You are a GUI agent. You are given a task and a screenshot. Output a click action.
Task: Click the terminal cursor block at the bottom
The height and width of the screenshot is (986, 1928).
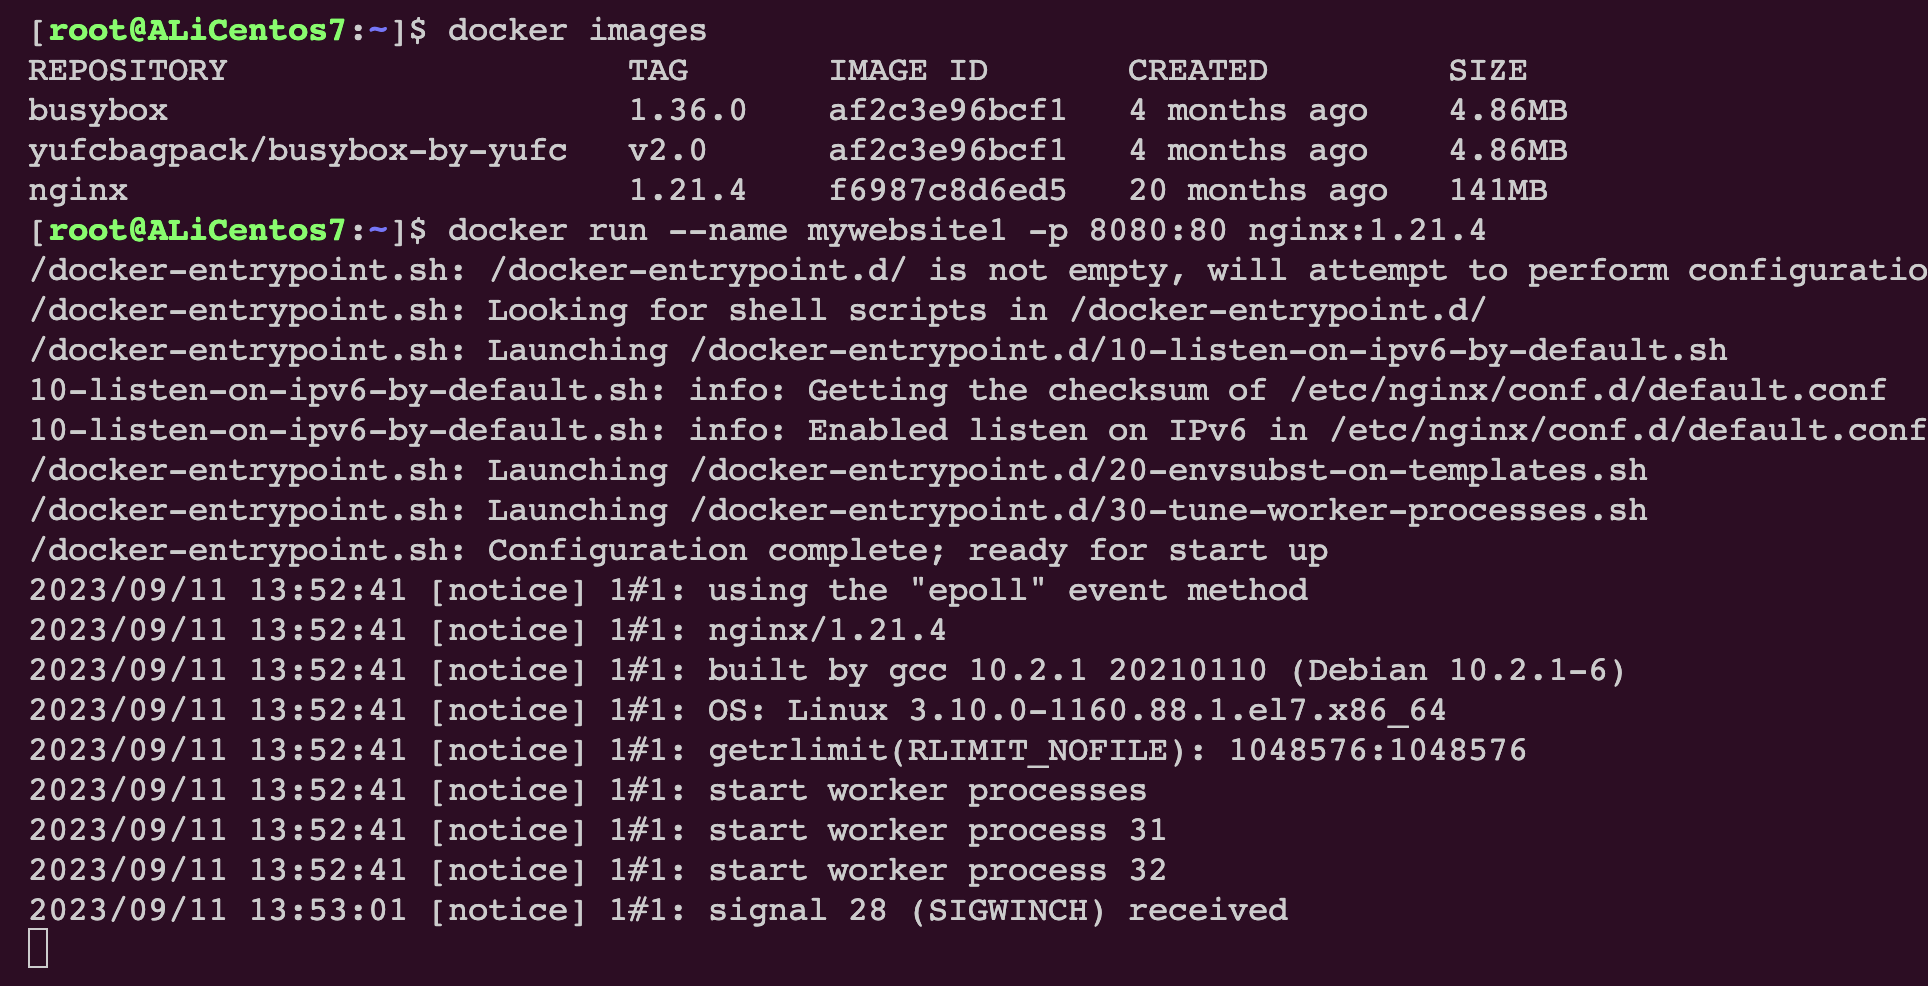(x=38, y=948)
